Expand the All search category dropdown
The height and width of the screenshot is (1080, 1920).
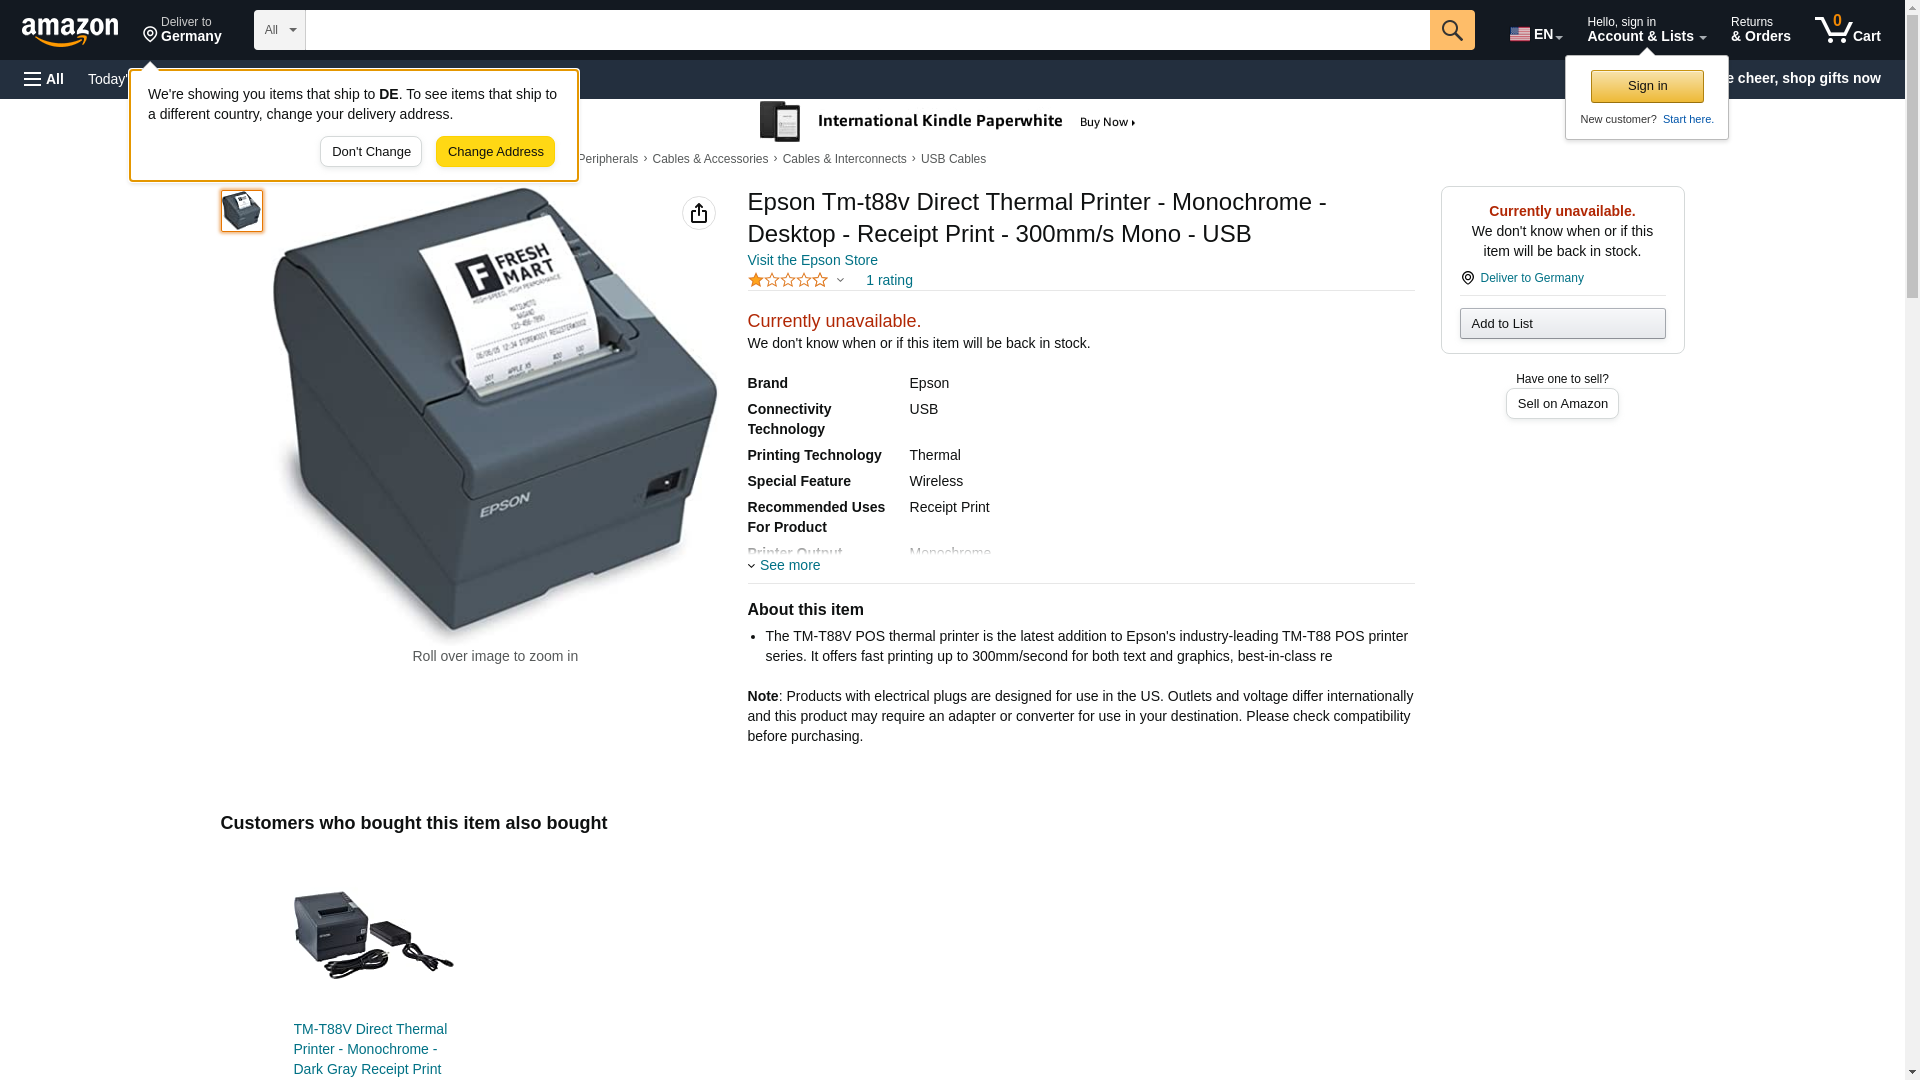pyautogui.click(x=279, y=30)
